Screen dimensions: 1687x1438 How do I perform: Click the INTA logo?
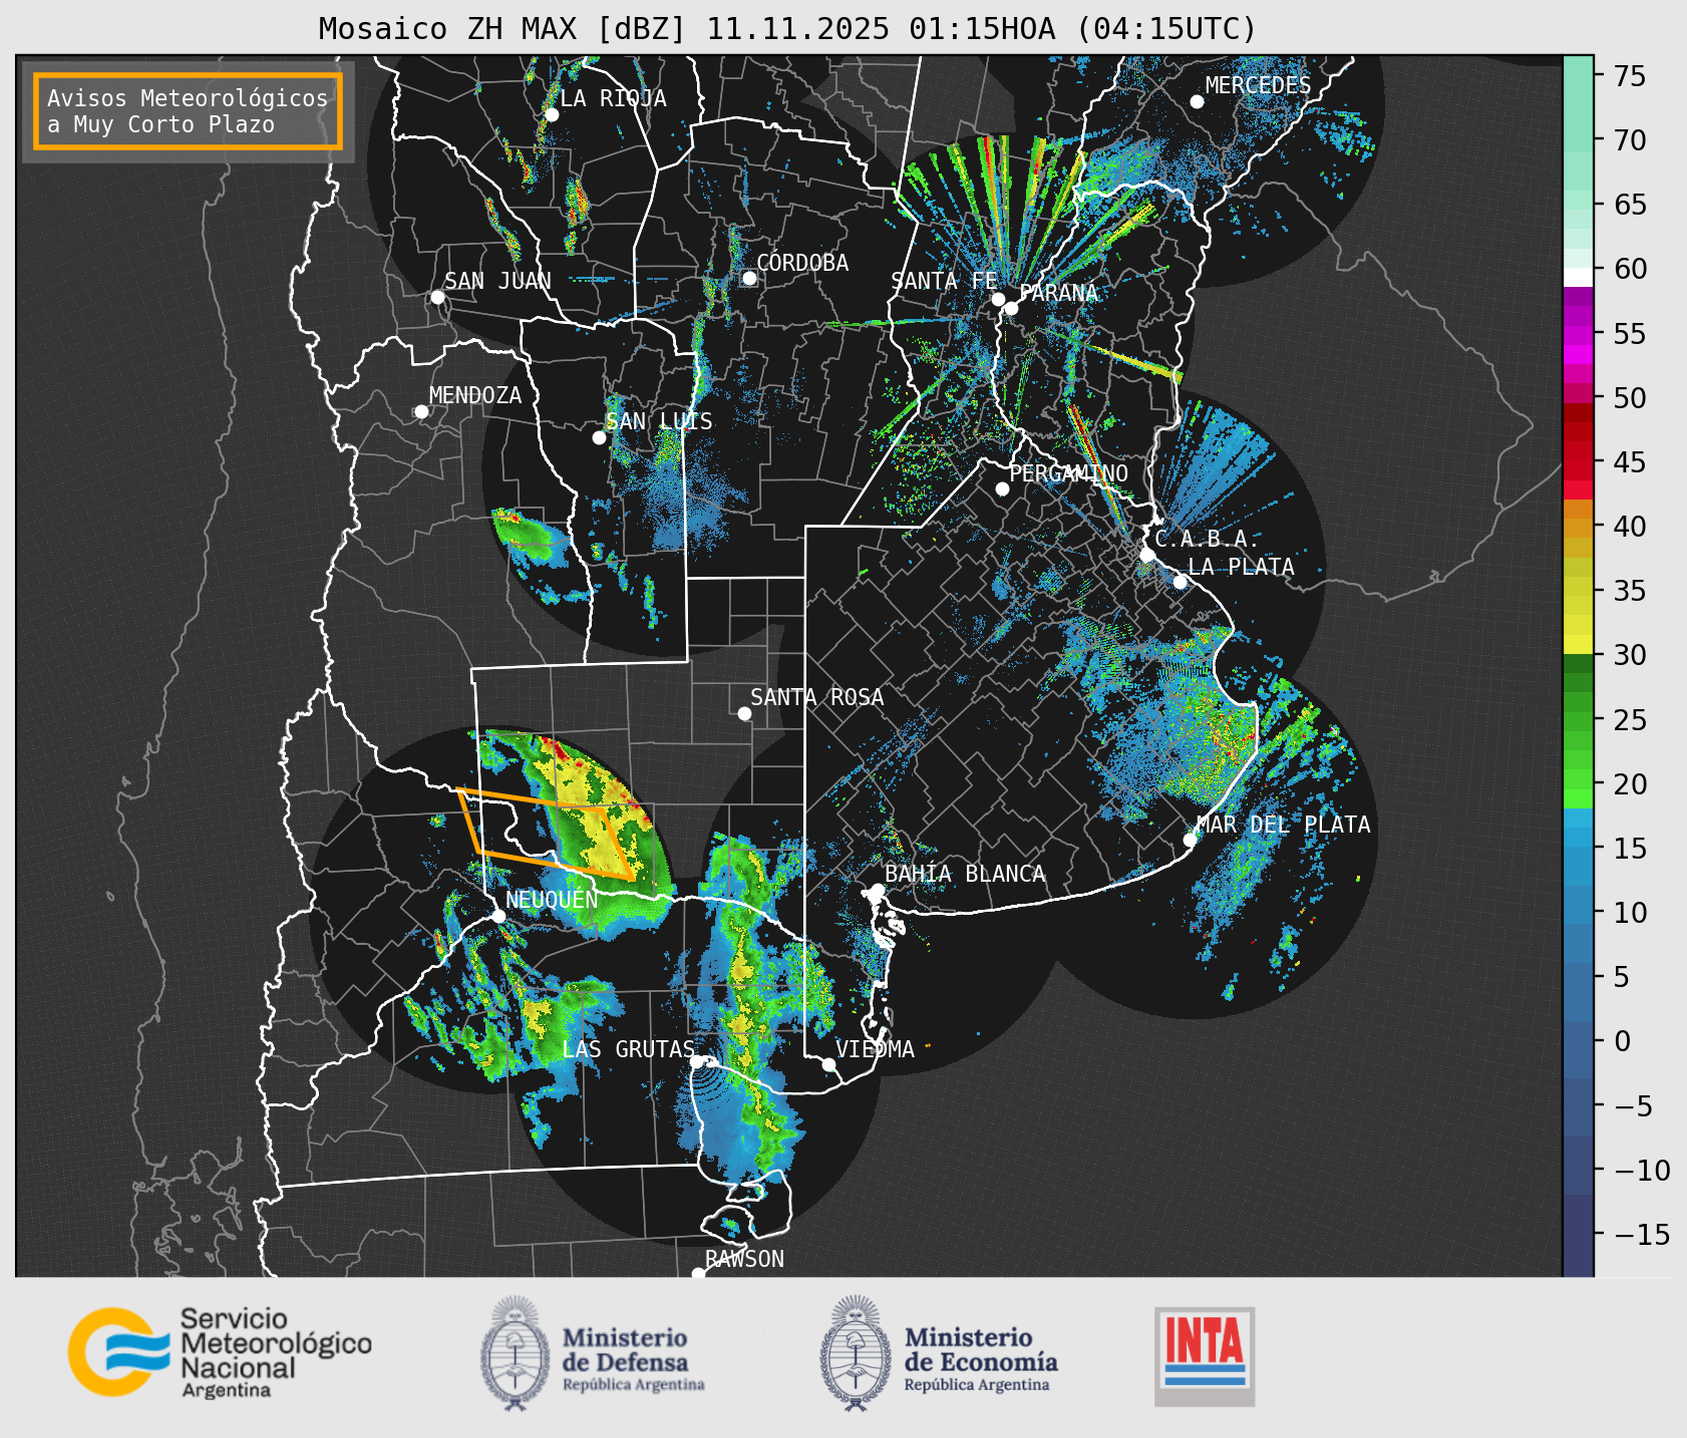click(x=1205, y=1356)
